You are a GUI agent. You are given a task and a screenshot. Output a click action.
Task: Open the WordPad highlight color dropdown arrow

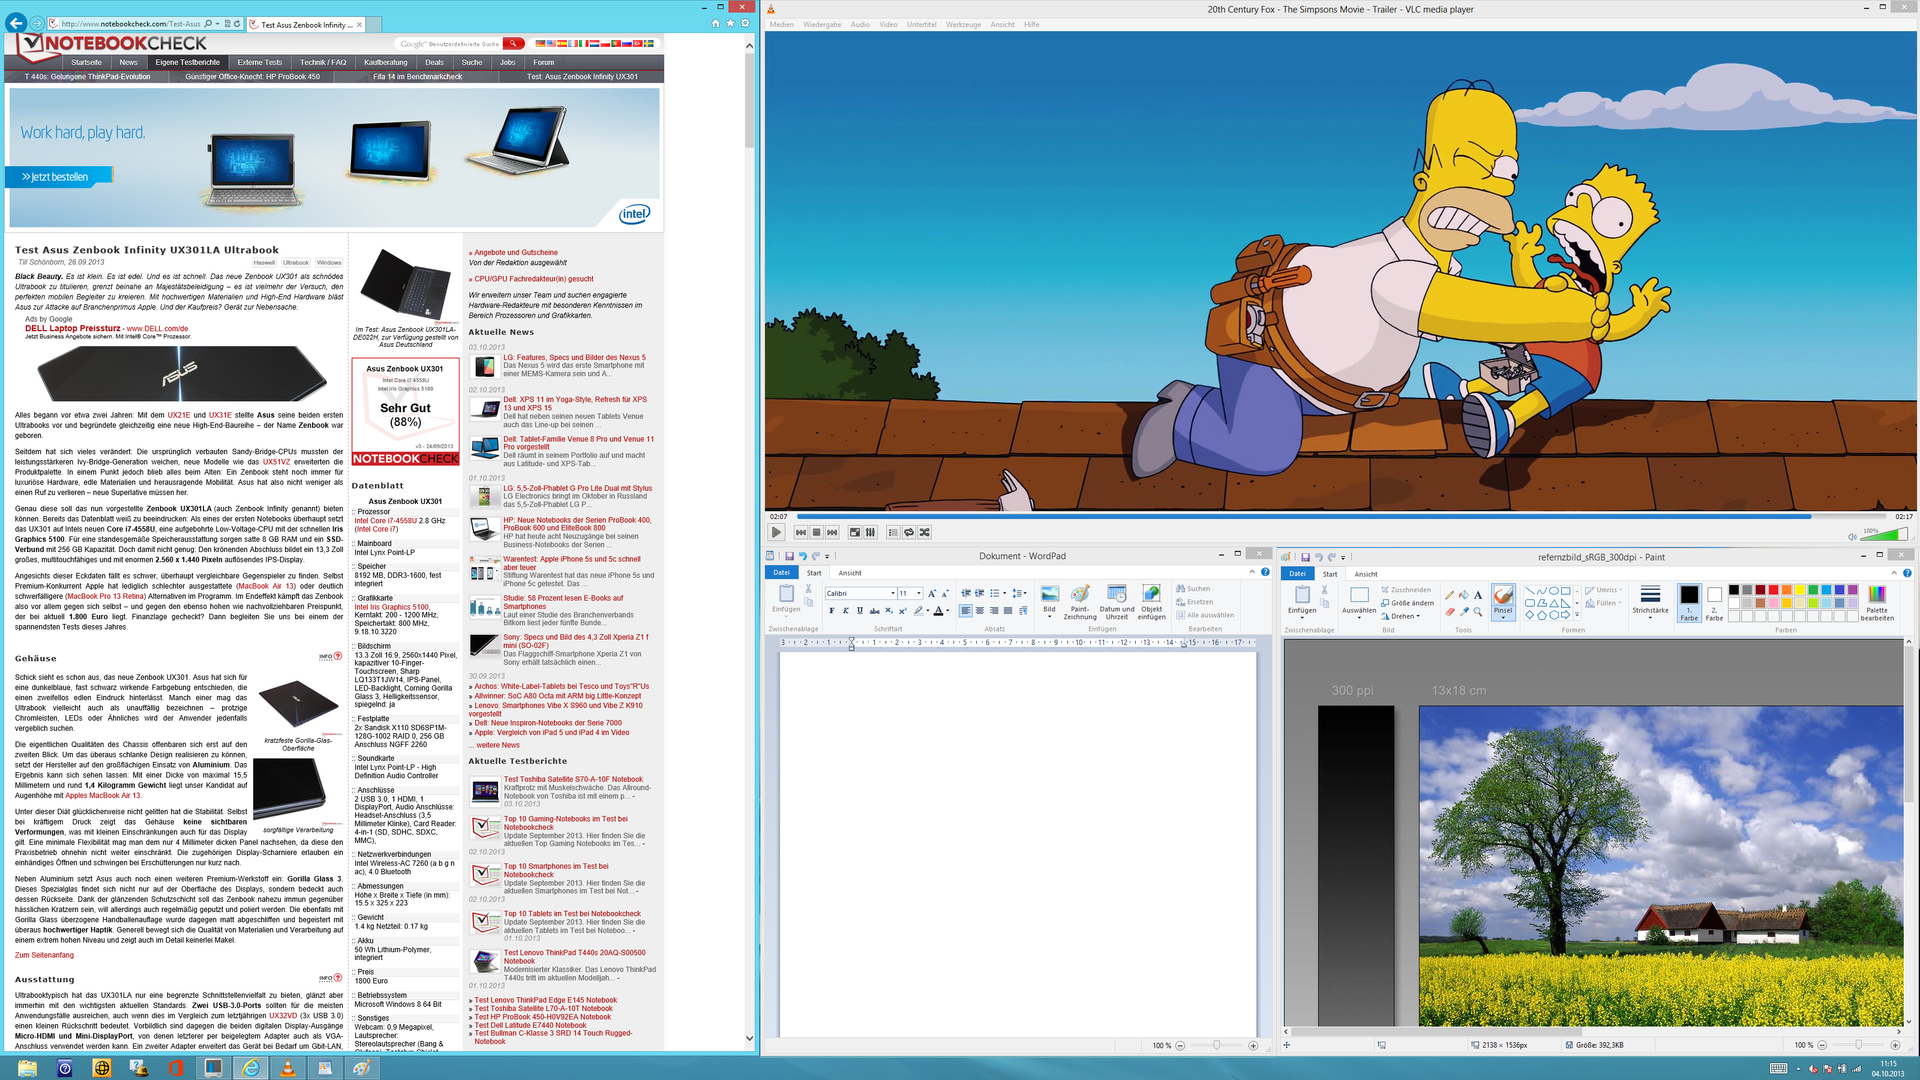pyautogui.click(x=928, y=611)
